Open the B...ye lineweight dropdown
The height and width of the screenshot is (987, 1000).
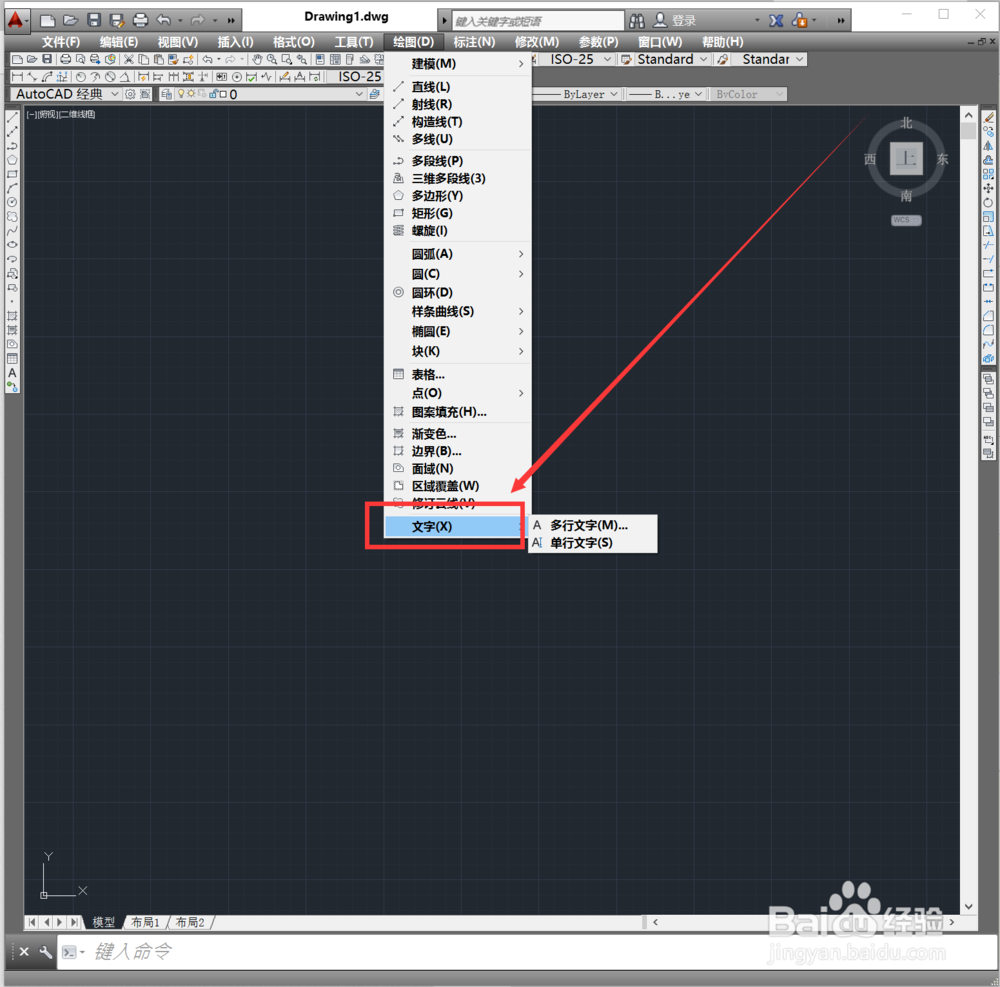(x=665, y=94)
